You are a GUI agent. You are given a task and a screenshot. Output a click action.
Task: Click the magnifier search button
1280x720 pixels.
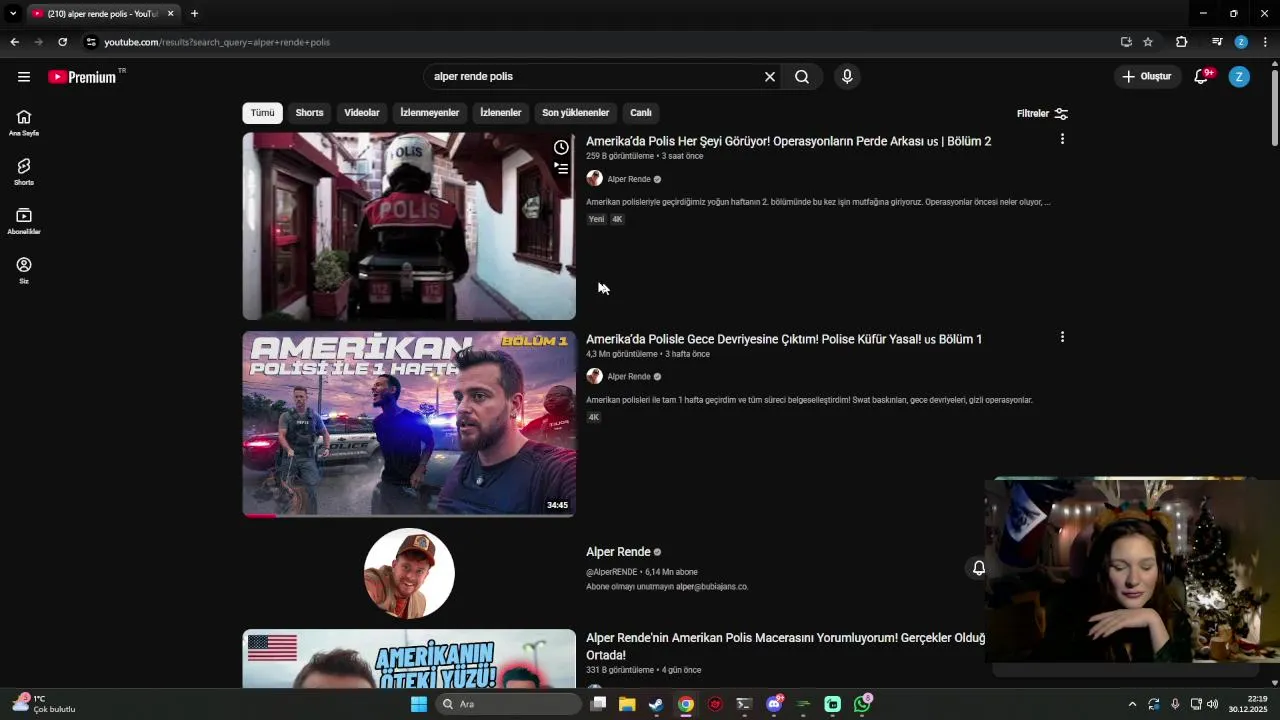[x=802, y=77]
